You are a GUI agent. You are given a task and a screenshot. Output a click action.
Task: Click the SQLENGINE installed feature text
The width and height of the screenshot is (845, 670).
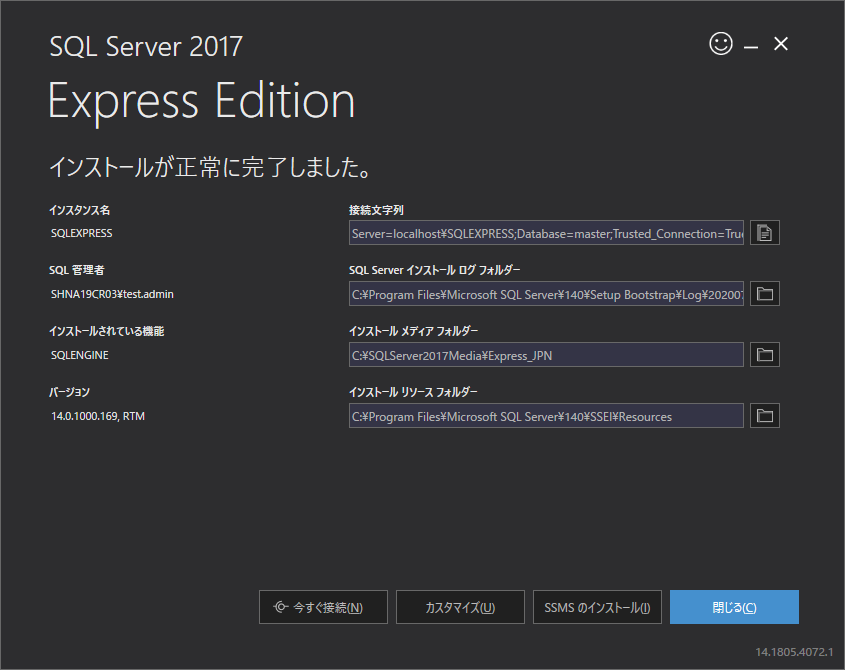[80, 355]
